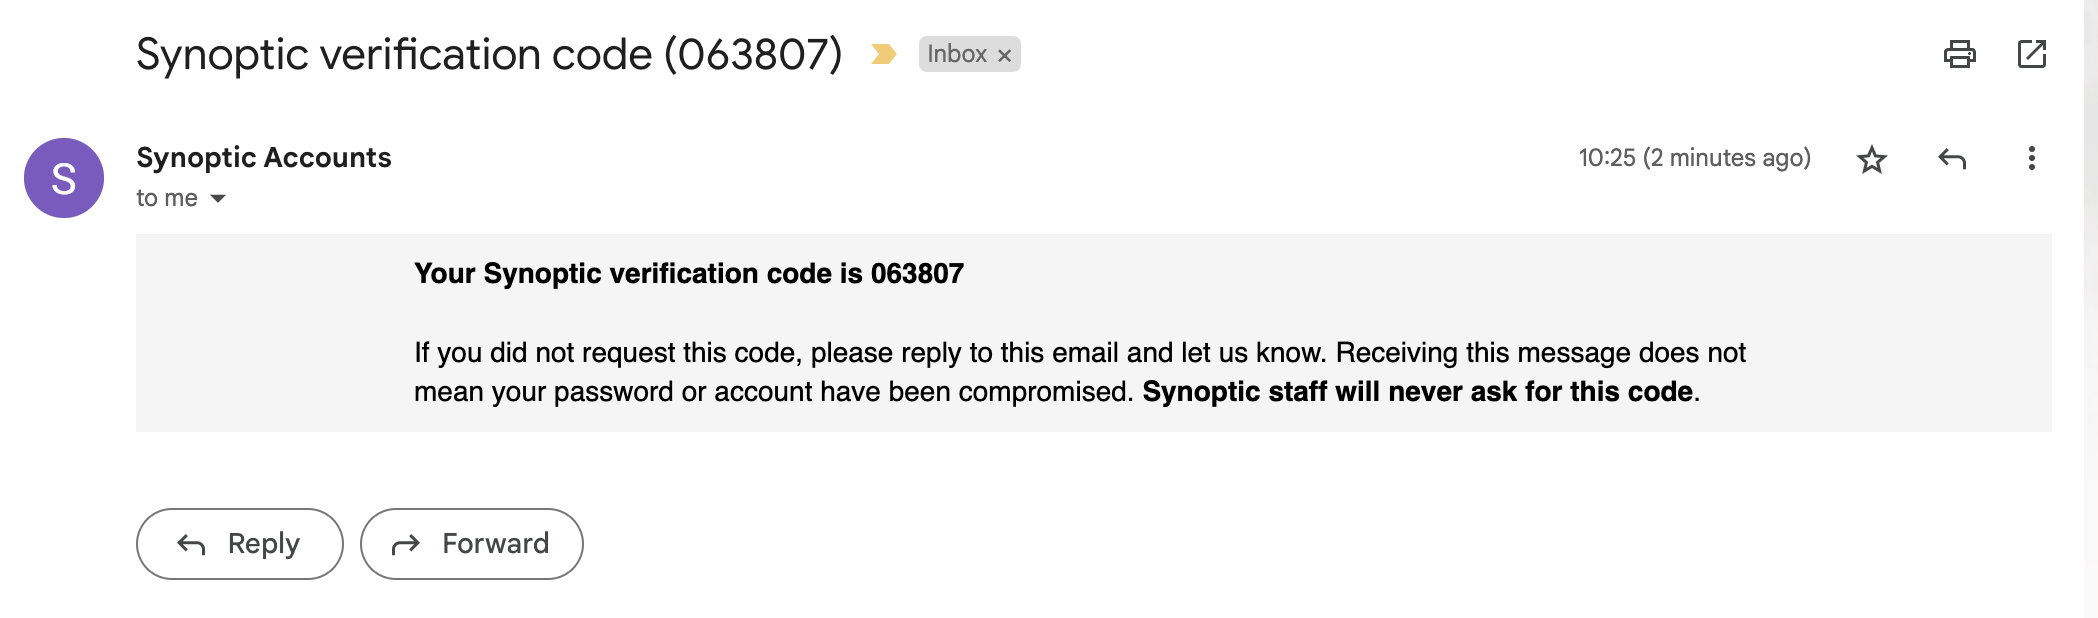Remove the Inbox label using its x
2098x618 pixels.
[x=1004, y=55]
